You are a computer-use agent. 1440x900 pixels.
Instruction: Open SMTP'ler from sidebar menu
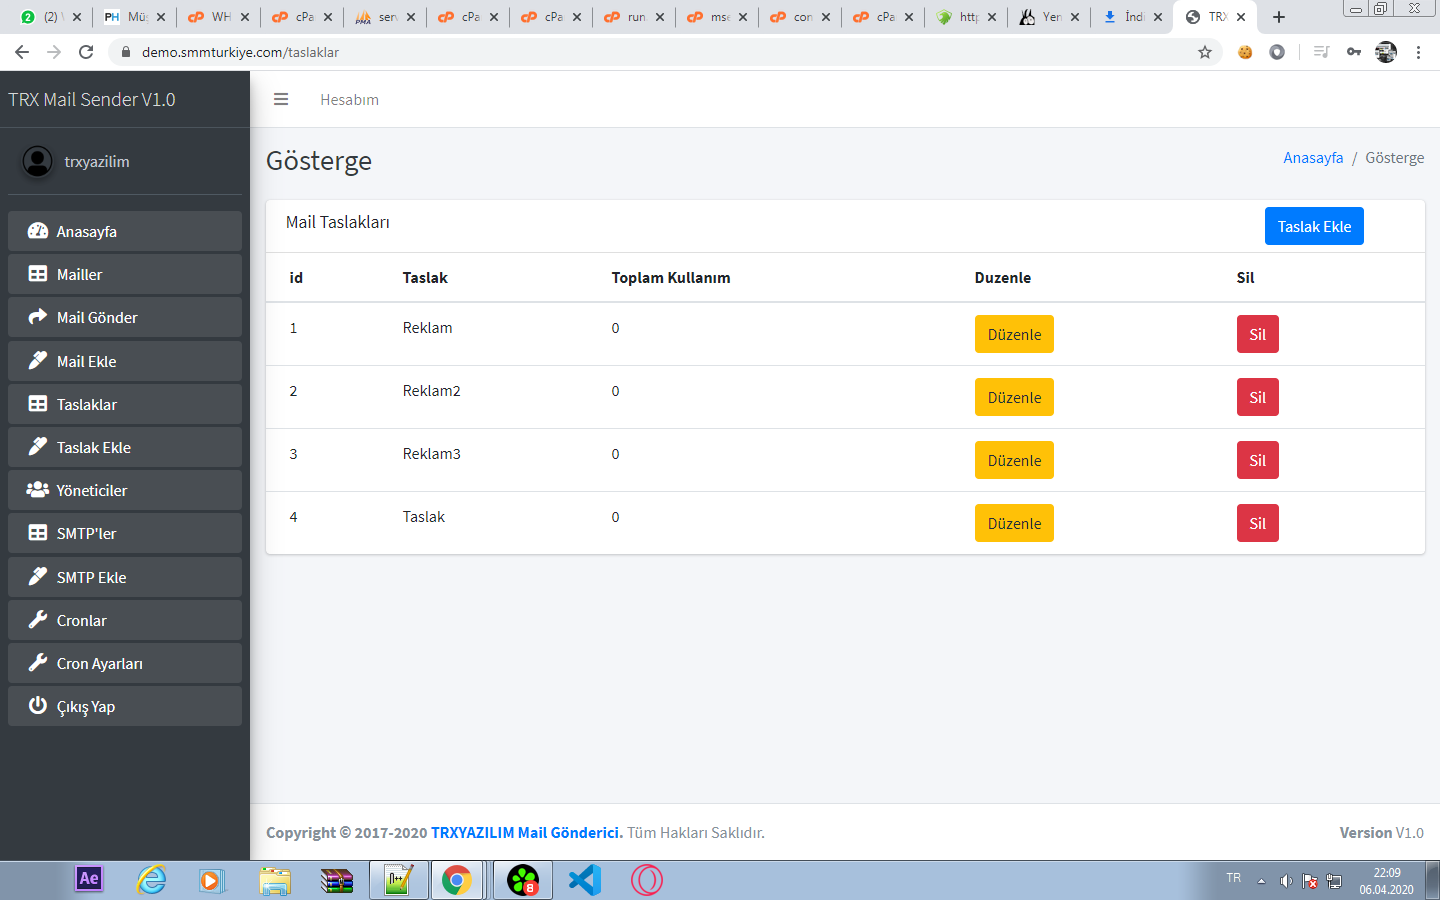[x=125, y=533]
